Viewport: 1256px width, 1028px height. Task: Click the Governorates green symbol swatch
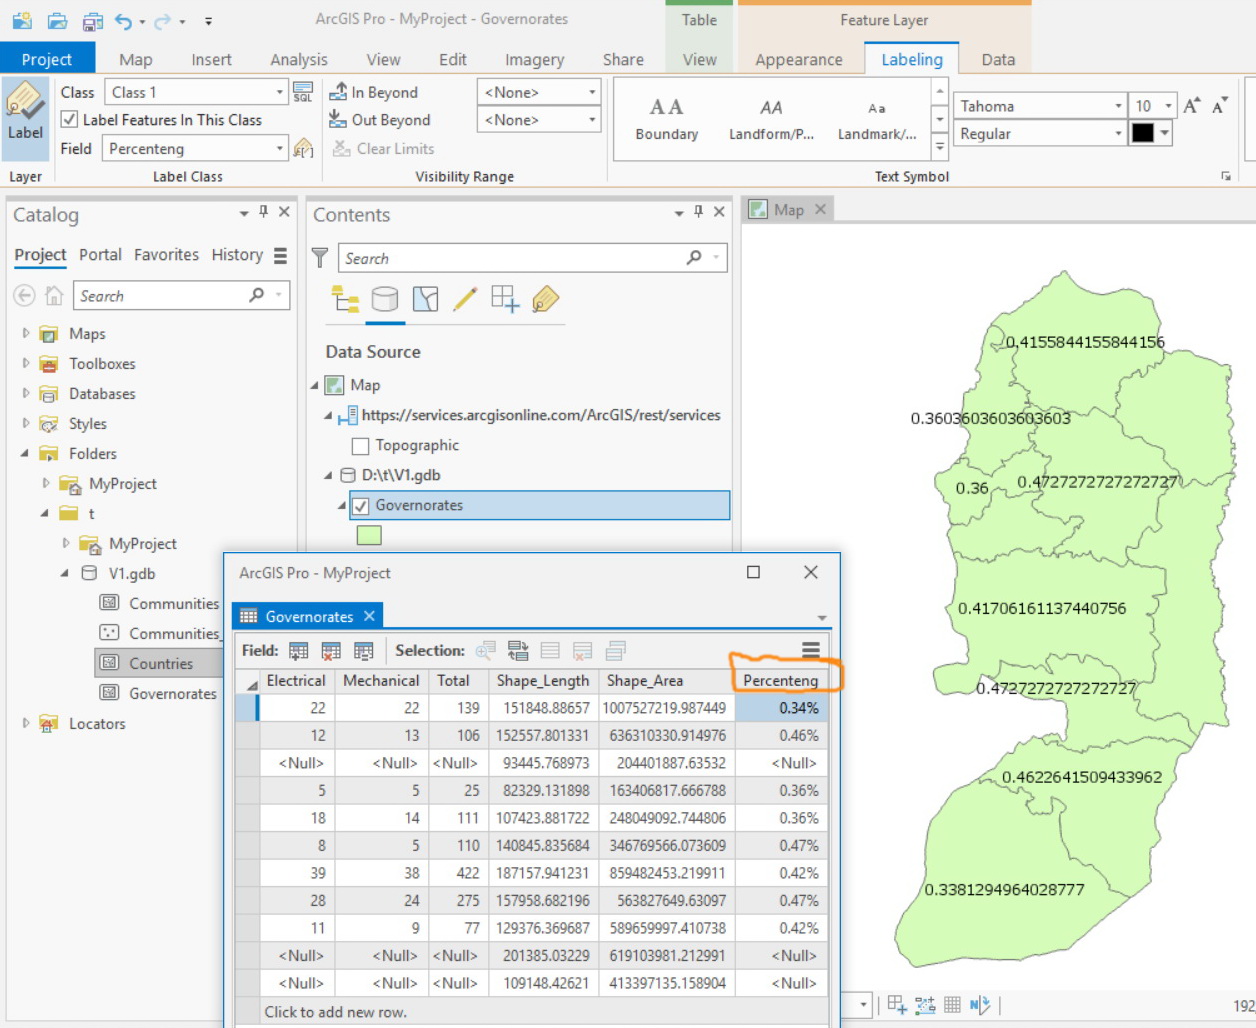click(x=369, y=535)
